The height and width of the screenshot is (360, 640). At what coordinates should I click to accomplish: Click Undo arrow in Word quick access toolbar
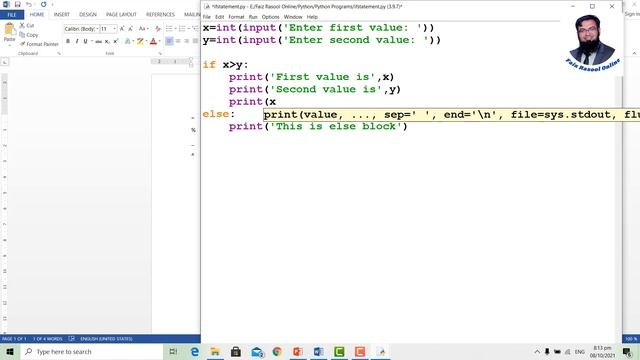pos(29,4)
